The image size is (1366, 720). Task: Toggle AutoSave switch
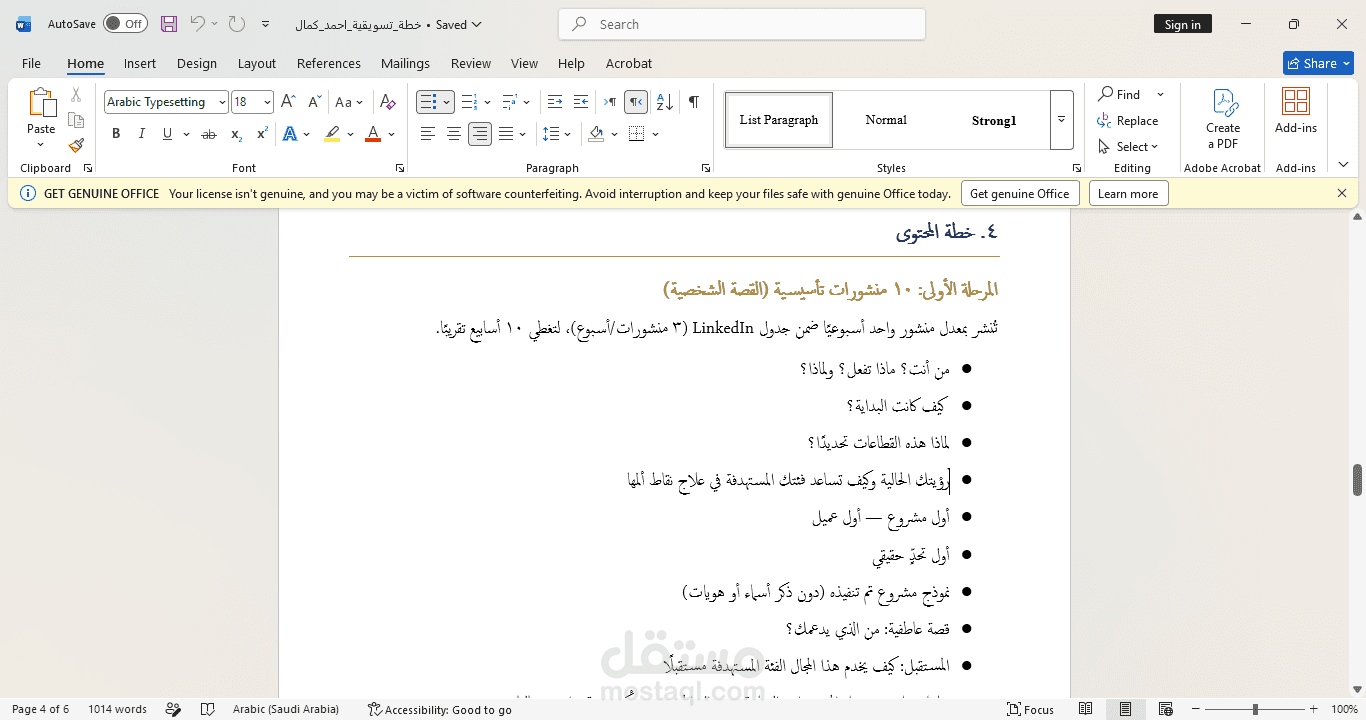[x=125, y=24]
